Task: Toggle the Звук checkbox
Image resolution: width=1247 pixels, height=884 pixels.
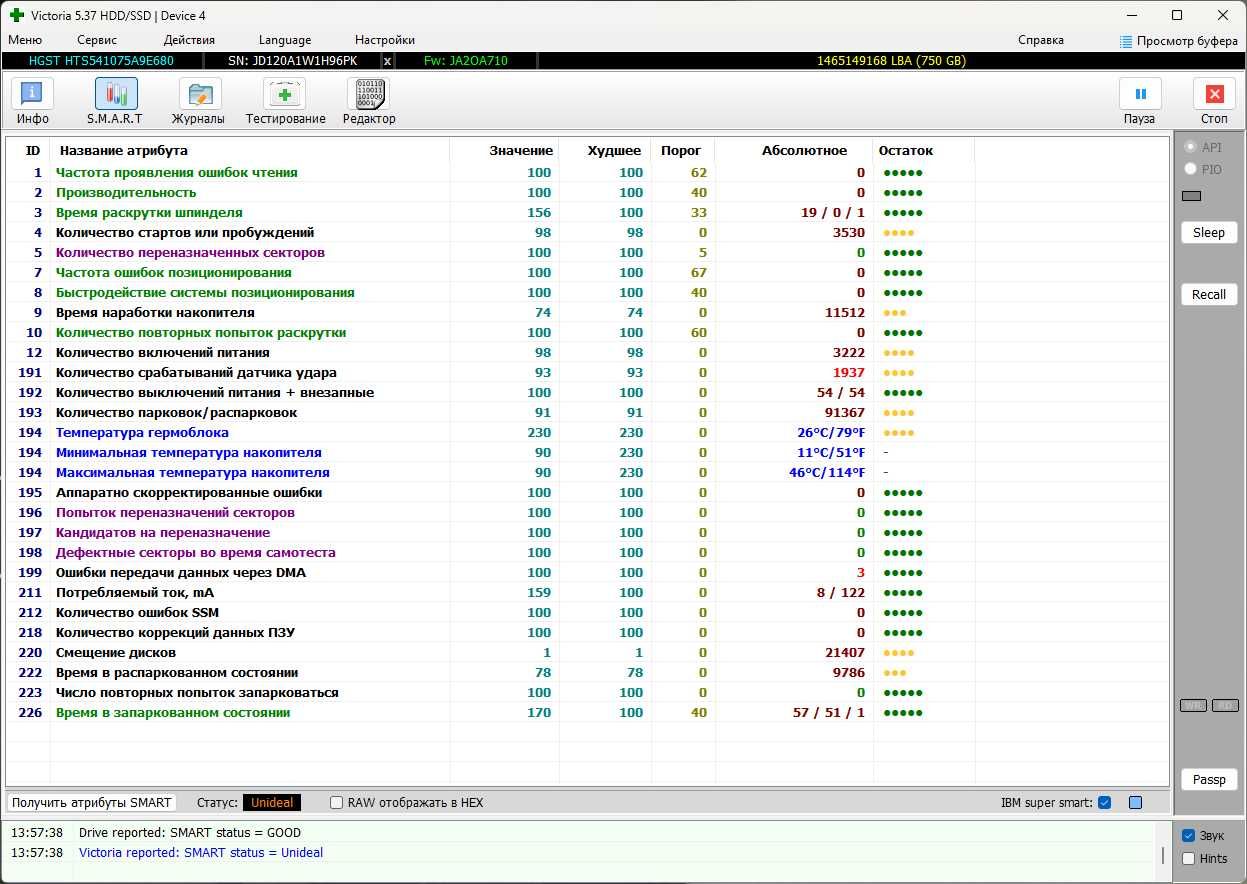Action: click(x=1188, y=836)
